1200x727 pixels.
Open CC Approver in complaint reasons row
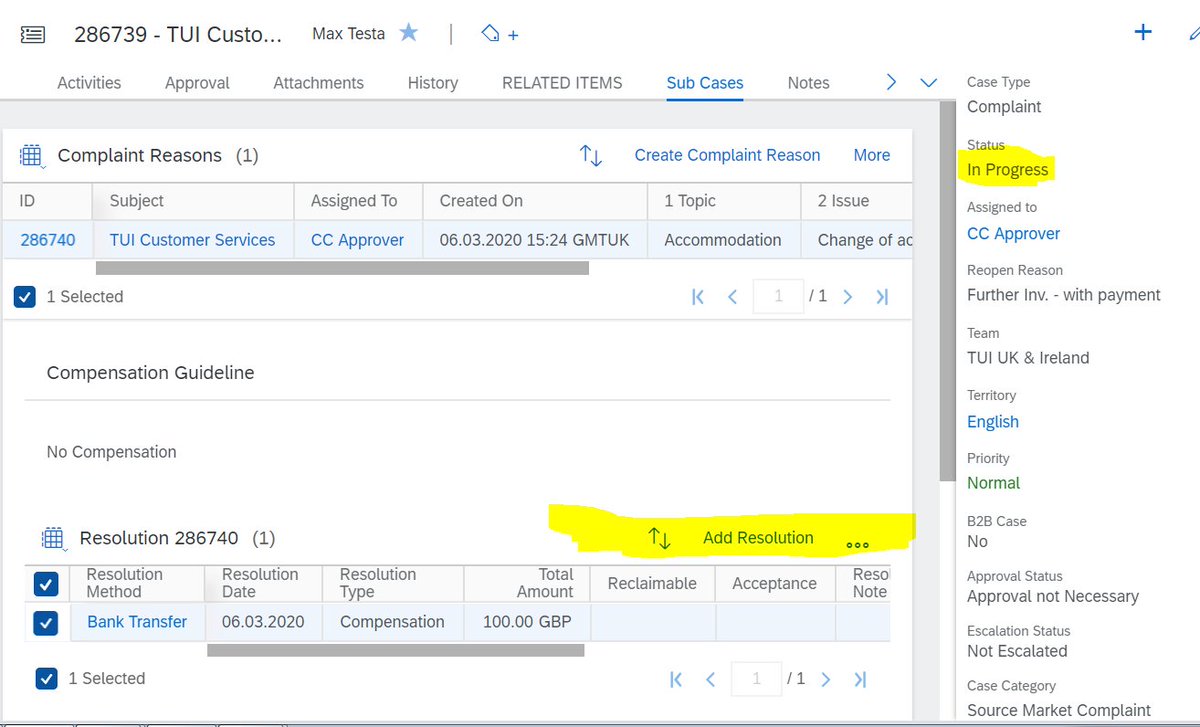pyautogui.click(x=358, y=240)
